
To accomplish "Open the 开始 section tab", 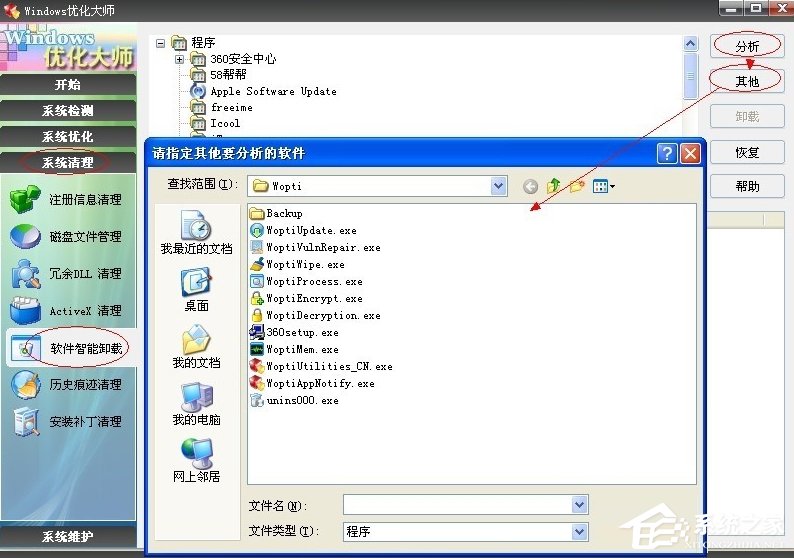I will coord(68,84).
